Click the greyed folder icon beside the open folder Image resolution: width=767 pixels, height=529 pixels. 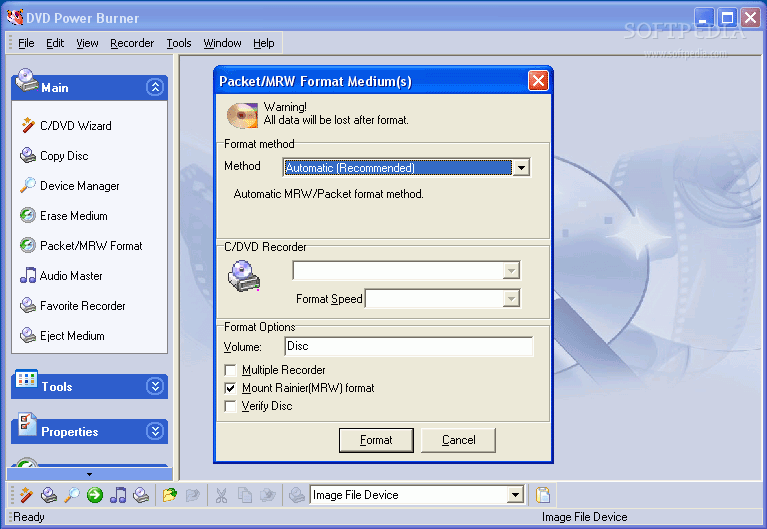(x=193, y=495)
